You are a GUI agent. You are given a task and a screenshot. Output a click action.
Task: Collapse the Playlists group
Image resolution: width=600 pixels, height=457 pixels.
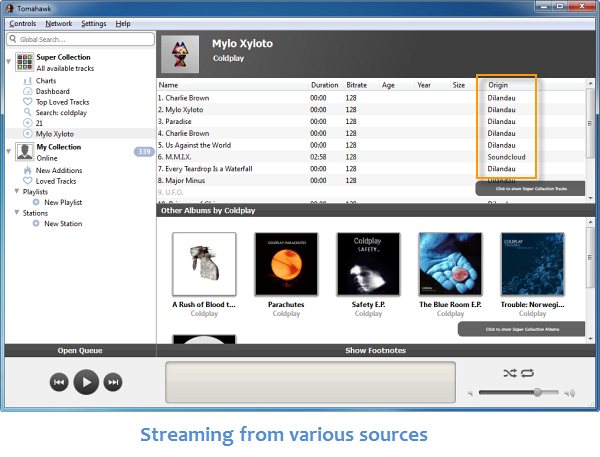[17, 191]
